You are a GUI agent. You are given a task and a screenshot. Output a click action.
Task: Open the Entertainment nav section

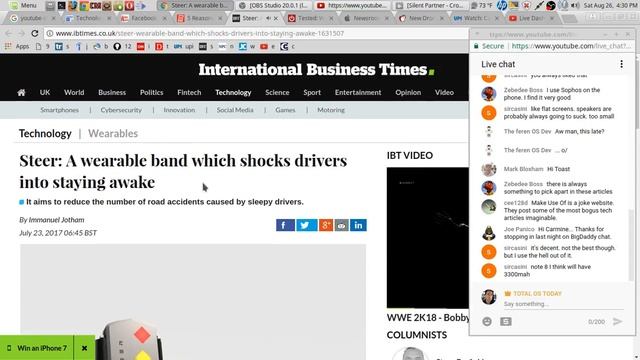click(x=358, y=93)
